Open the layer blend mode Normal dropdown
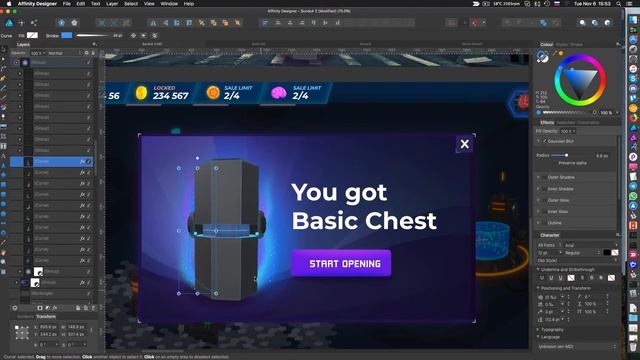 click(64, 53)
